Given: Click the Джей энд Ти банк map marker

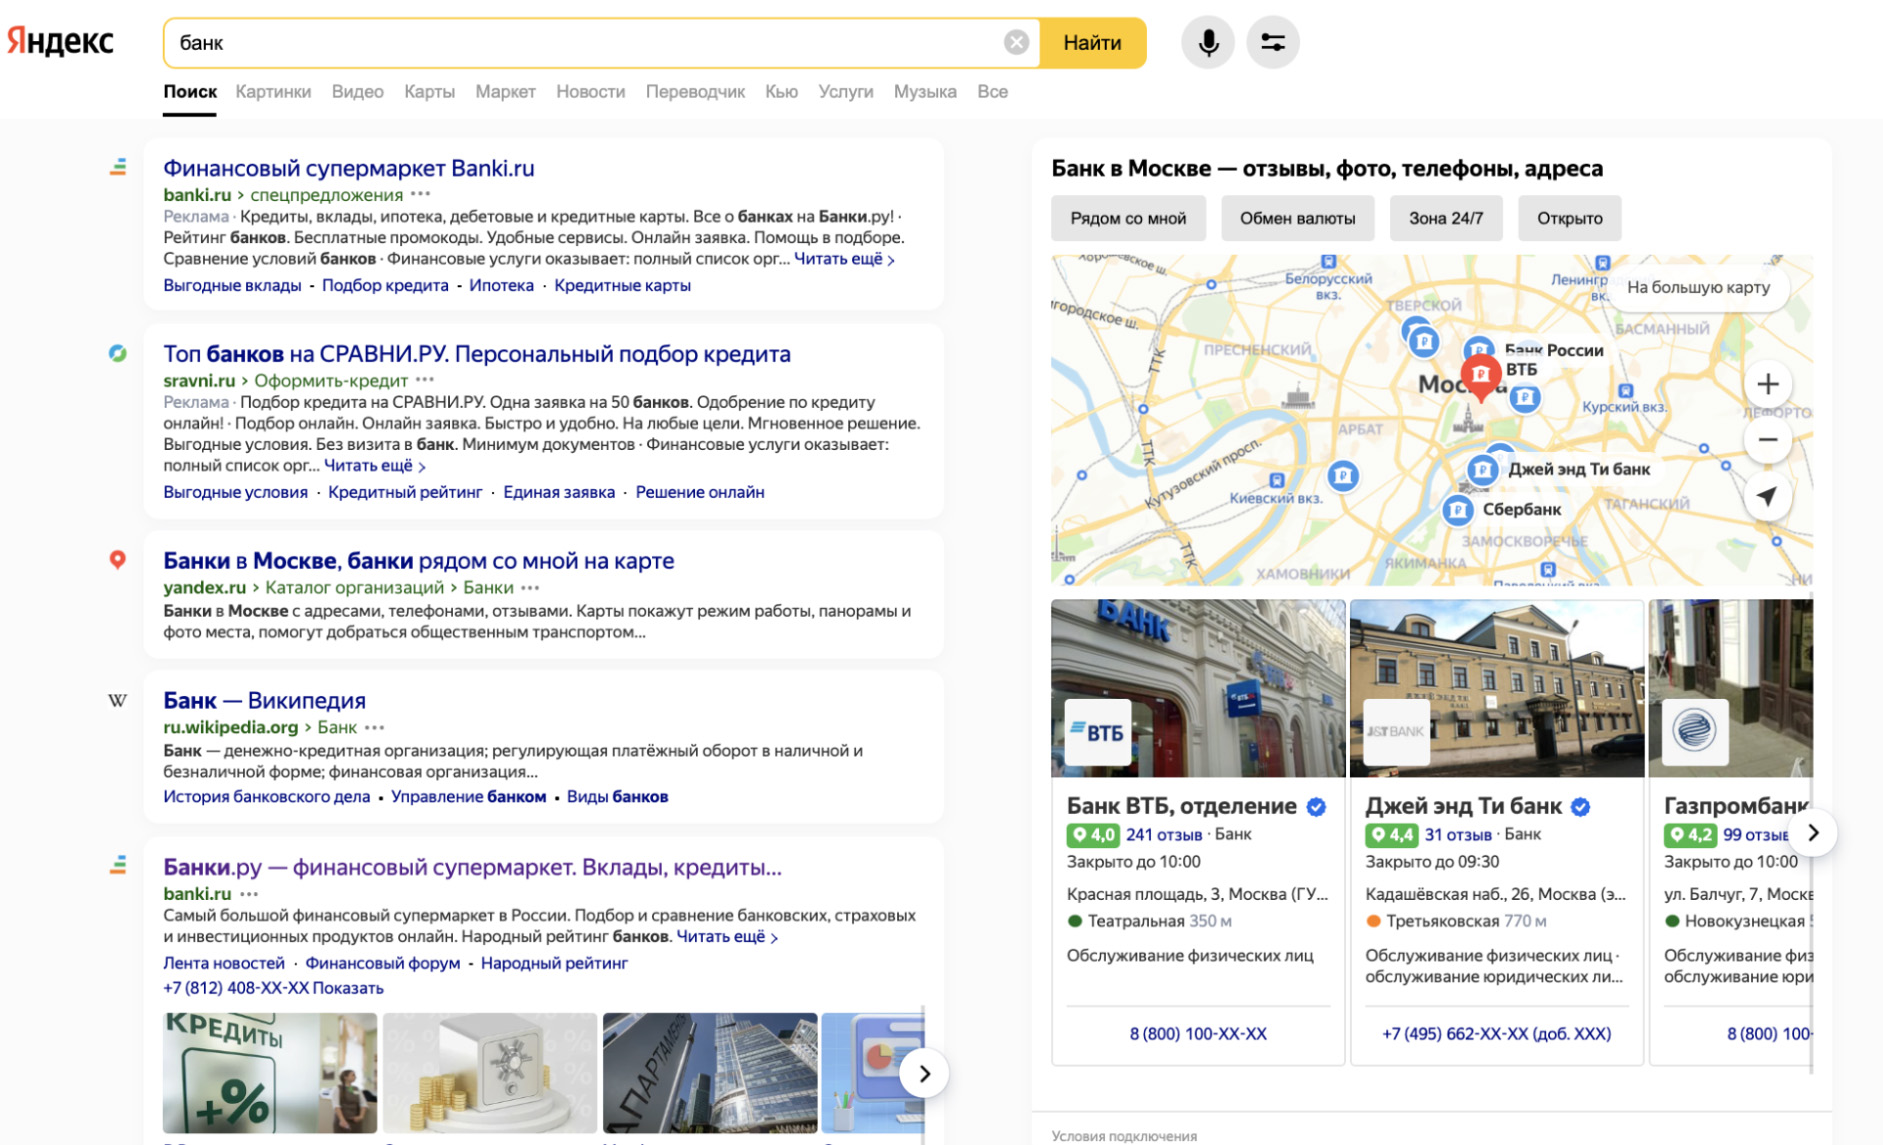Looking at the screenshot, I should [x=1482, y=469].
